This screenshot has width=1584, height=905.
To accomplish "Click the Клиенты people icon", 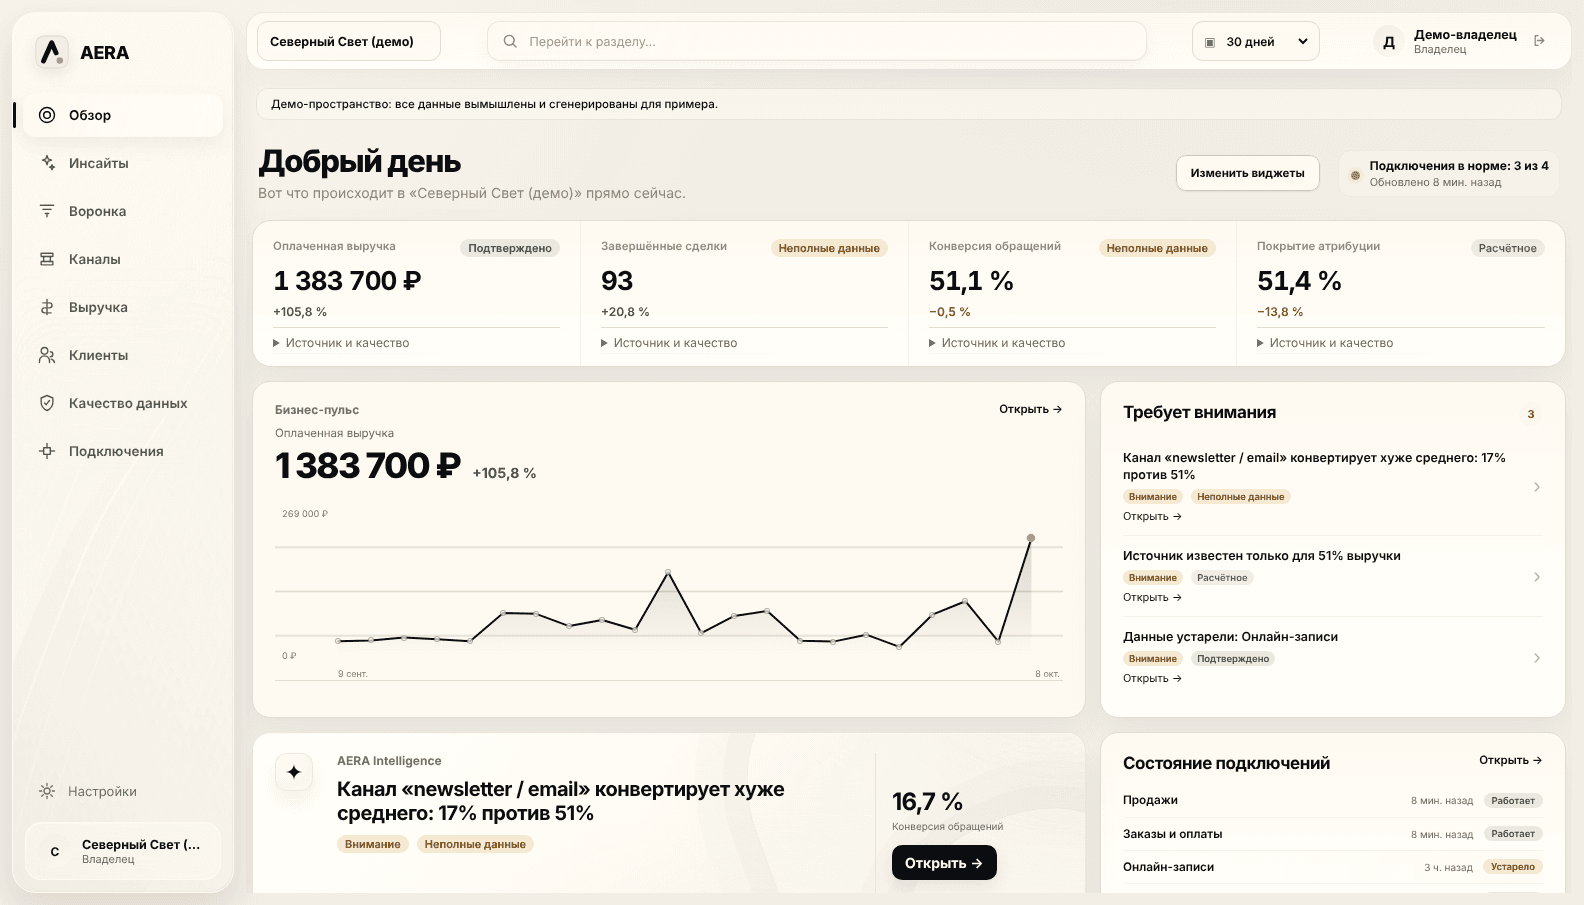I will pos(47,355).
